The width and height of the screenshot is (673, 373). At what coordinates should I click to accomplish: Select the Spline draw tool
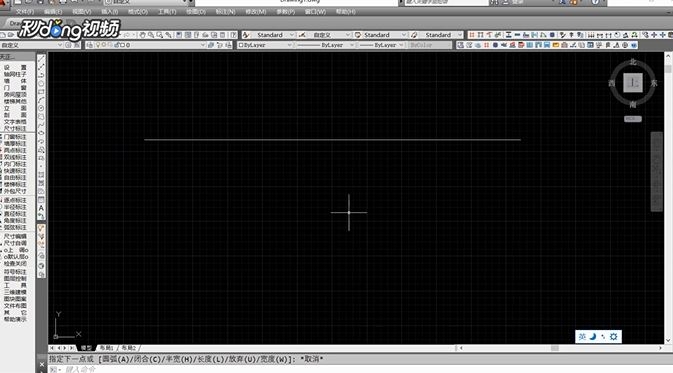tap(42, 125)
